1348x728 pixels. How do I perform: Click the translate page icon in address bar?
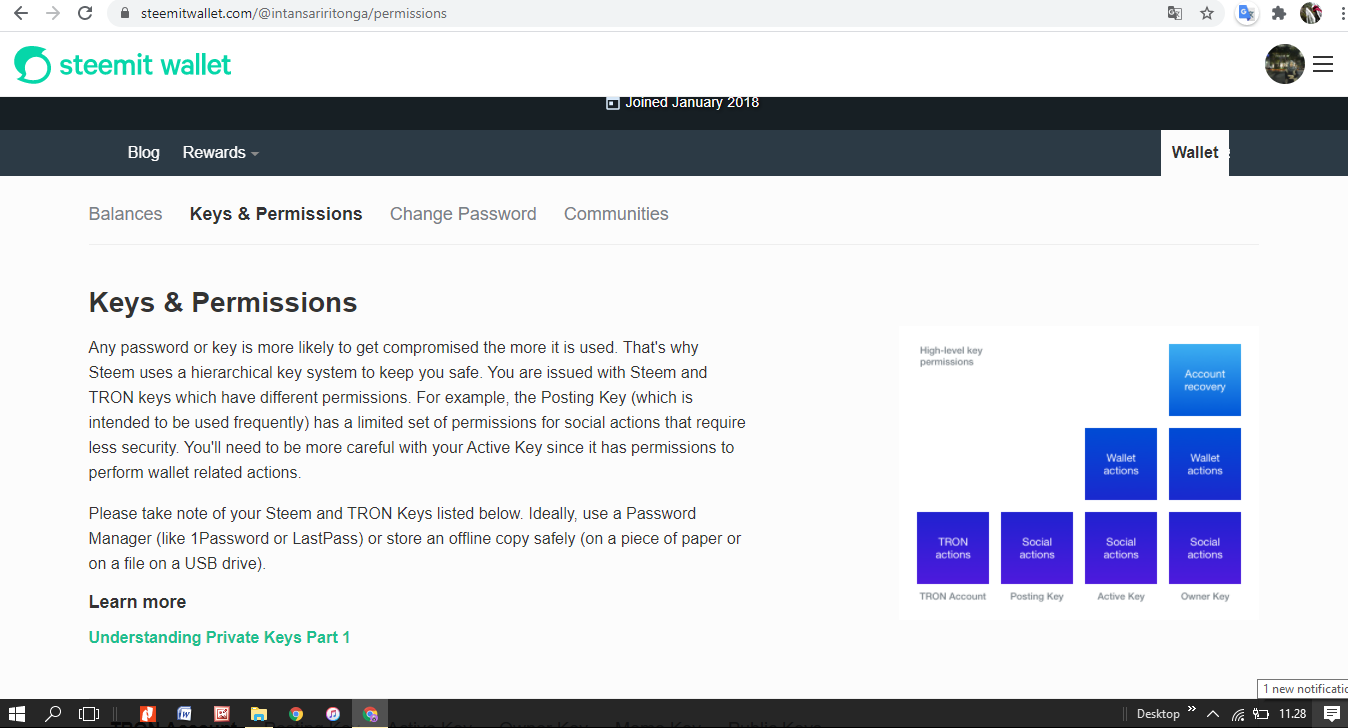tap(1175, 14)
